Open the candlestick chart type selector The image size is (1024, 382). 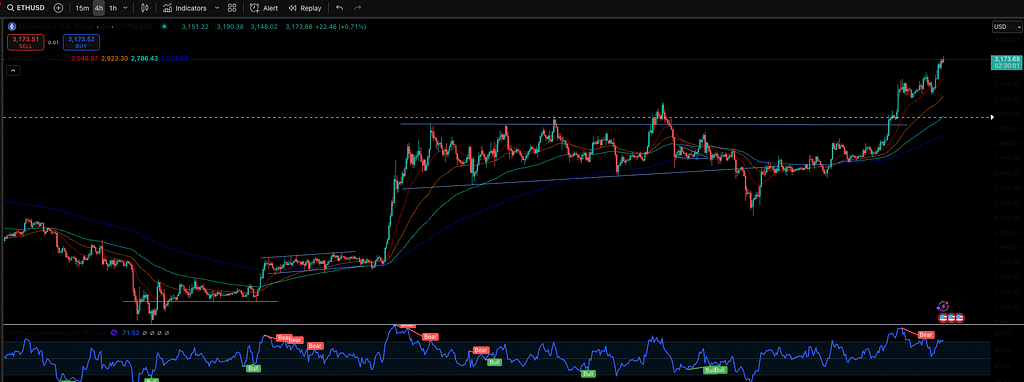click(145, 8)
